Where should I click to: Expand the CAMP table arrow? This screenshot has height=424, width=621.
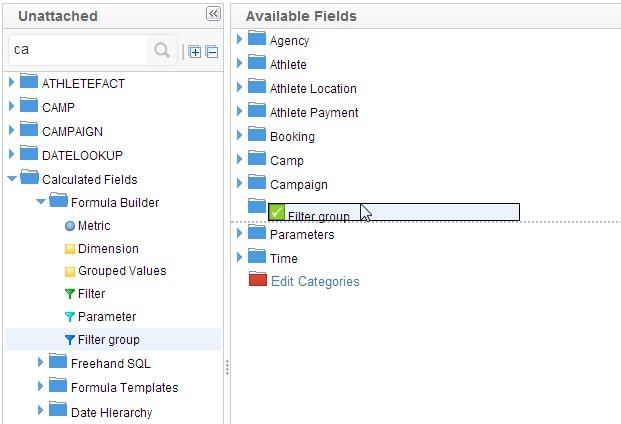(11, 106)
